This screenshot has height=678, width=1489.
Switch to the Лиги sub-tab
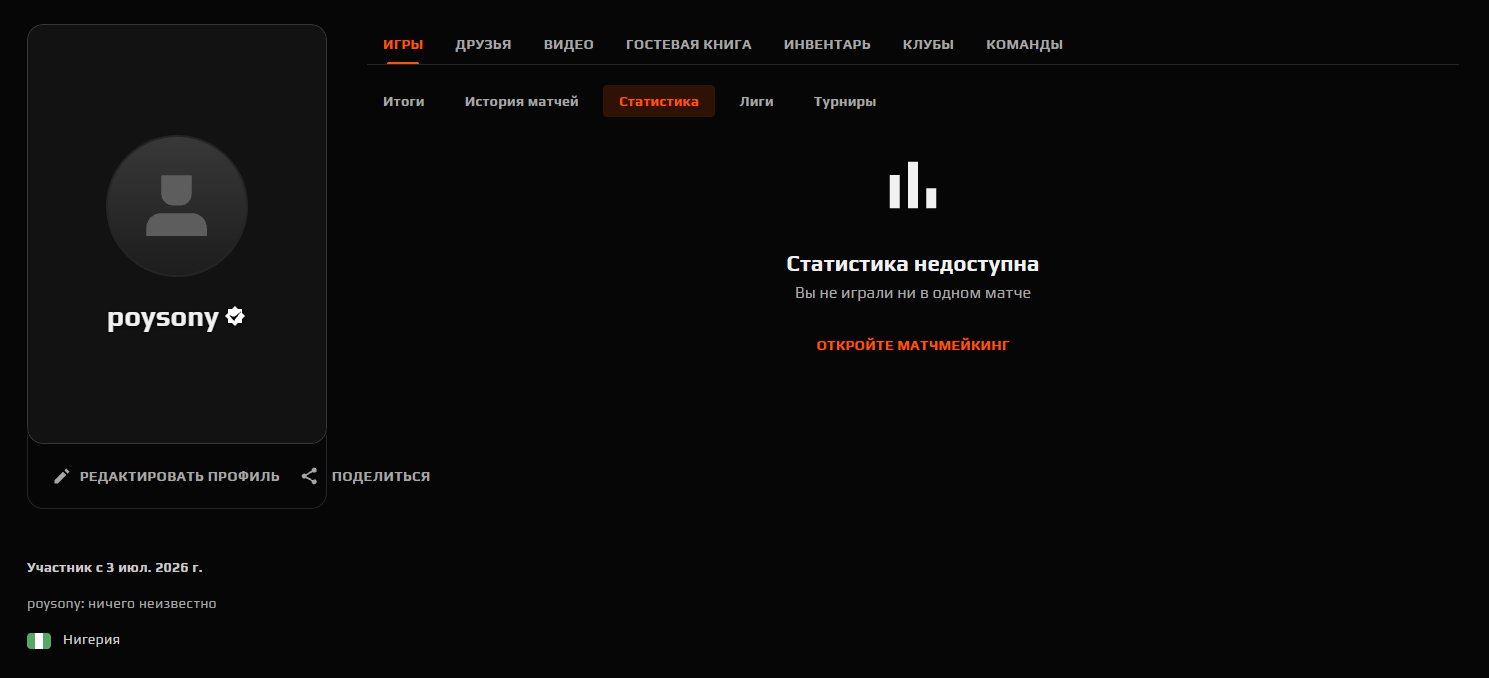(x=757, y=101)
